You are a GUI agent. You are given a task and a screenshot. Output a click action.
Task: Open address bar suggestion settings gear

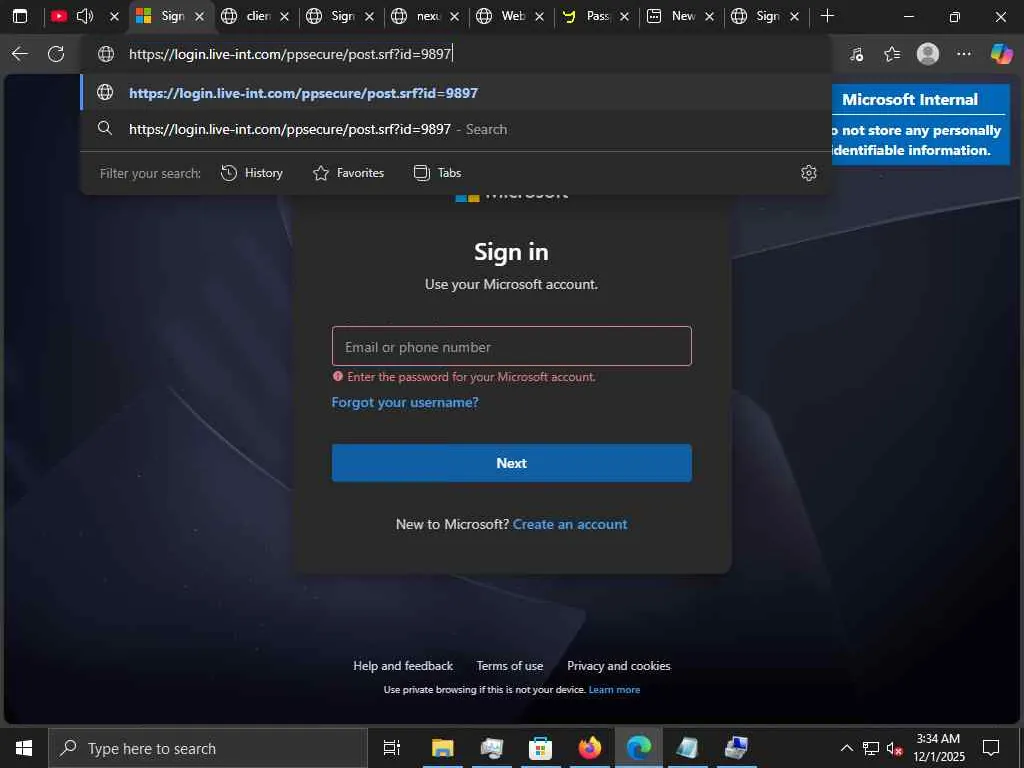tap(808, 173)
